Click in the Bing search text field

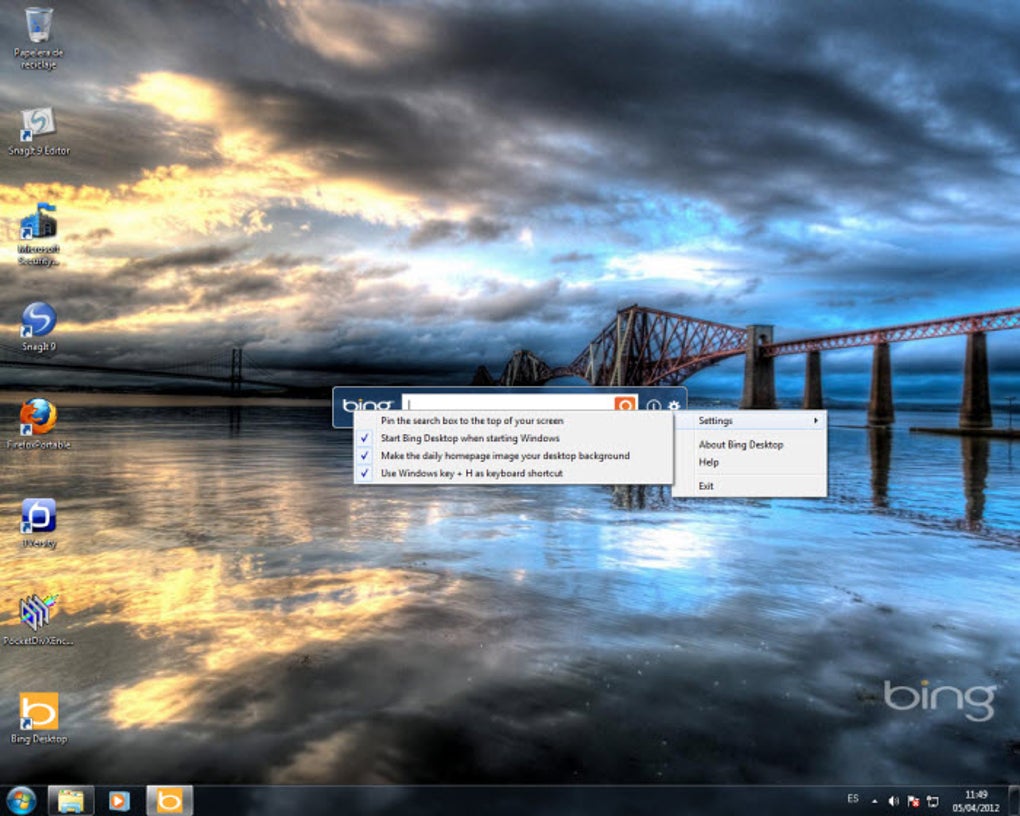[x=508, y=404]
